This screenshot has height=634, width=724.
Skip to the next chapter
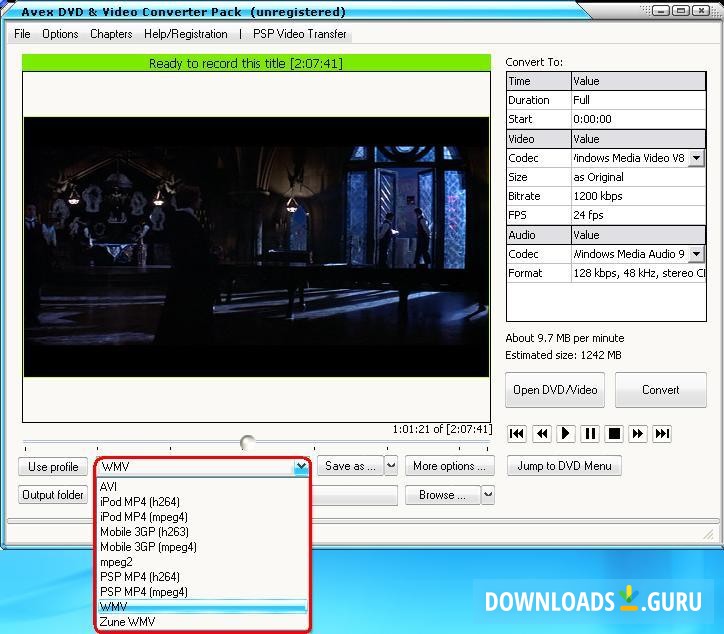(662, 434)
